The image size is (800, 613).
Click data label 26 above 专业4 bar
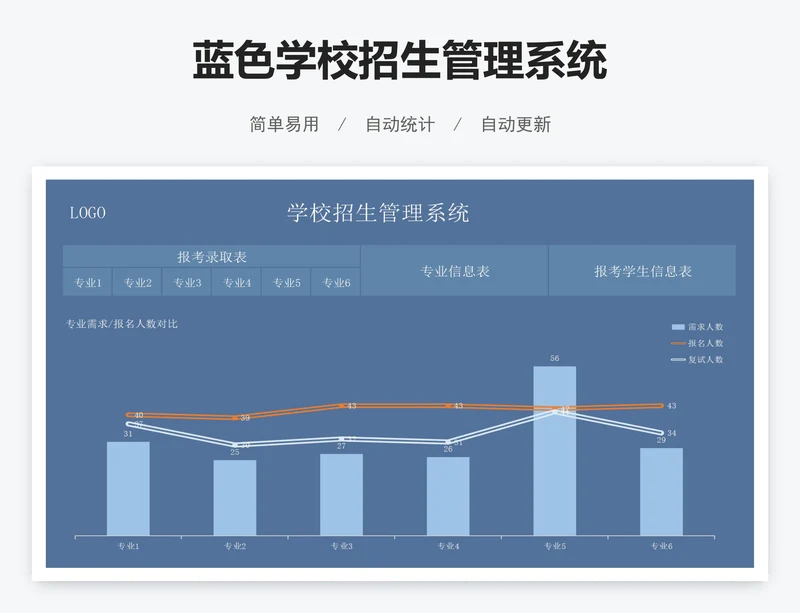tap(448, 449)
